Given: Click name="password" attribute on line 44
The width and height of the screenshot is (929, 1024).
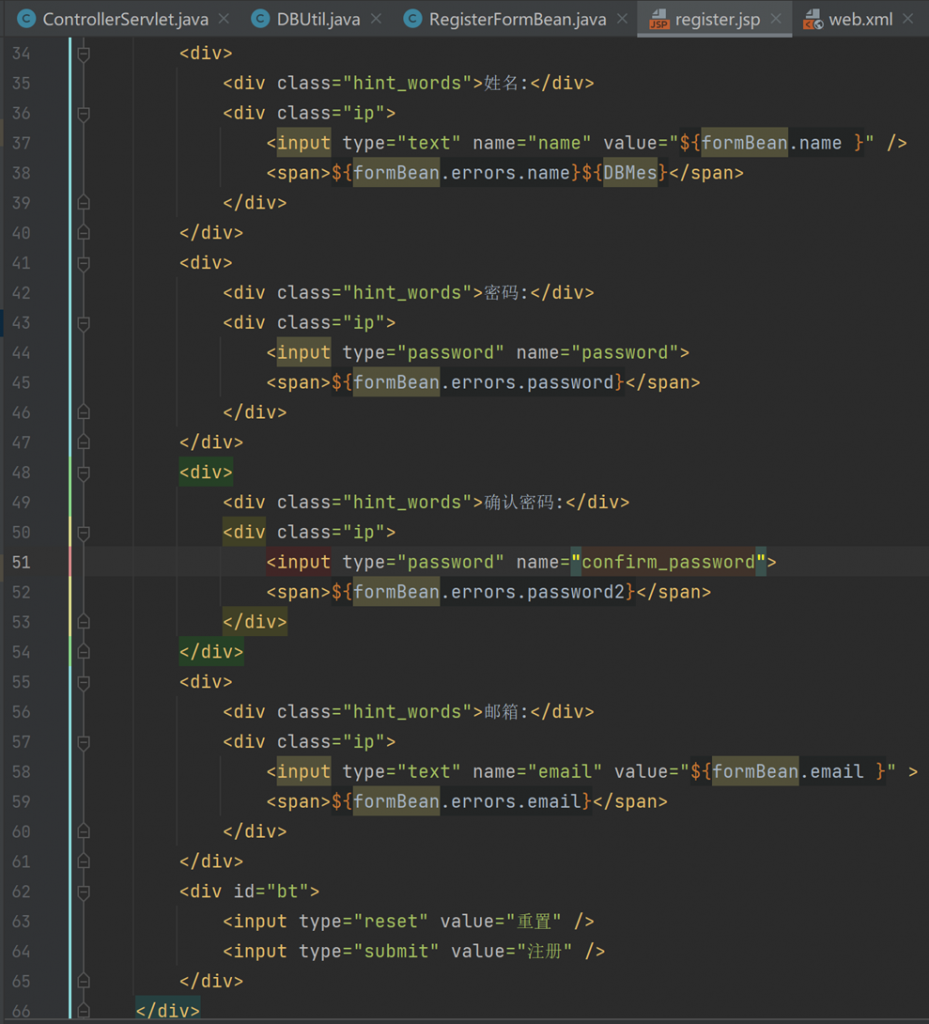Looking at the screenshot, I should pos(597,353).
